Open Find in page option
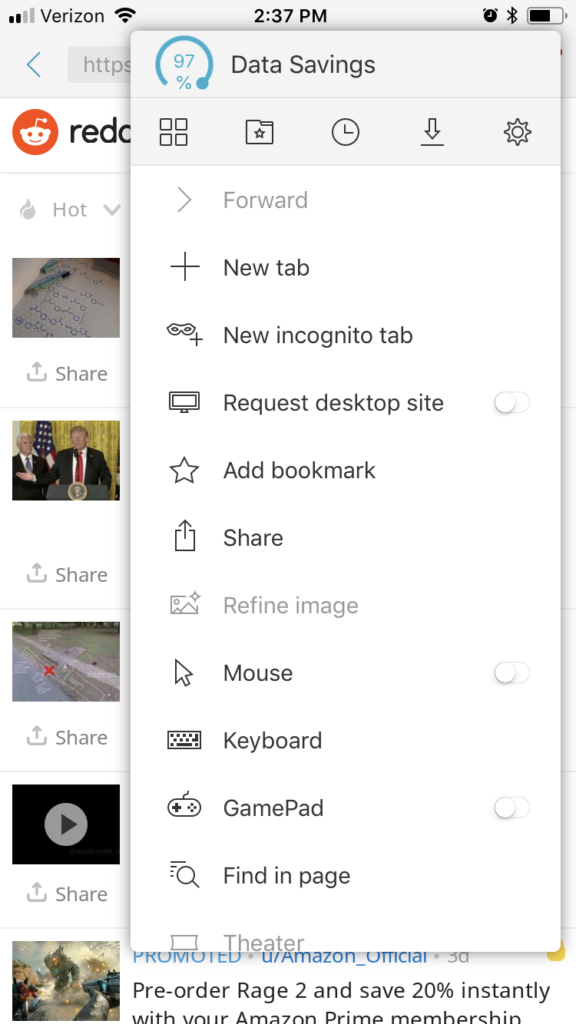The height and width of the screenshot is (1024, 576). pyautogui.click(x=345, y=875)
